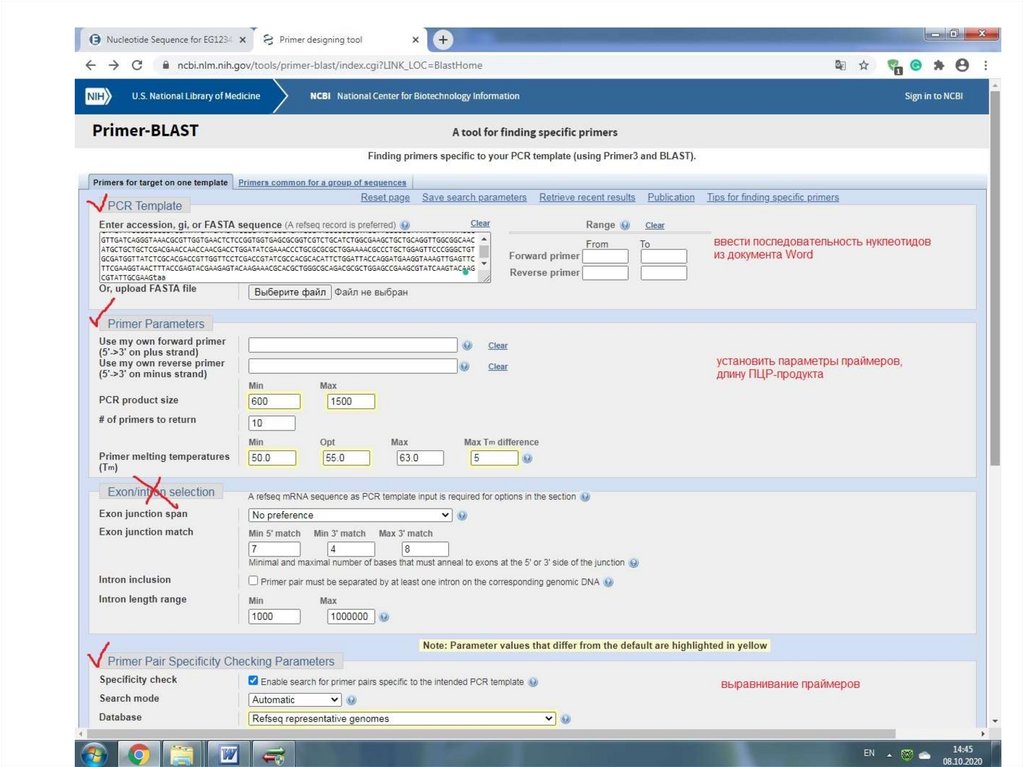This screenshot has width=1024, height=767.
Task: Go forward with the browser forward arrow
Action: [x=114, y=65]
